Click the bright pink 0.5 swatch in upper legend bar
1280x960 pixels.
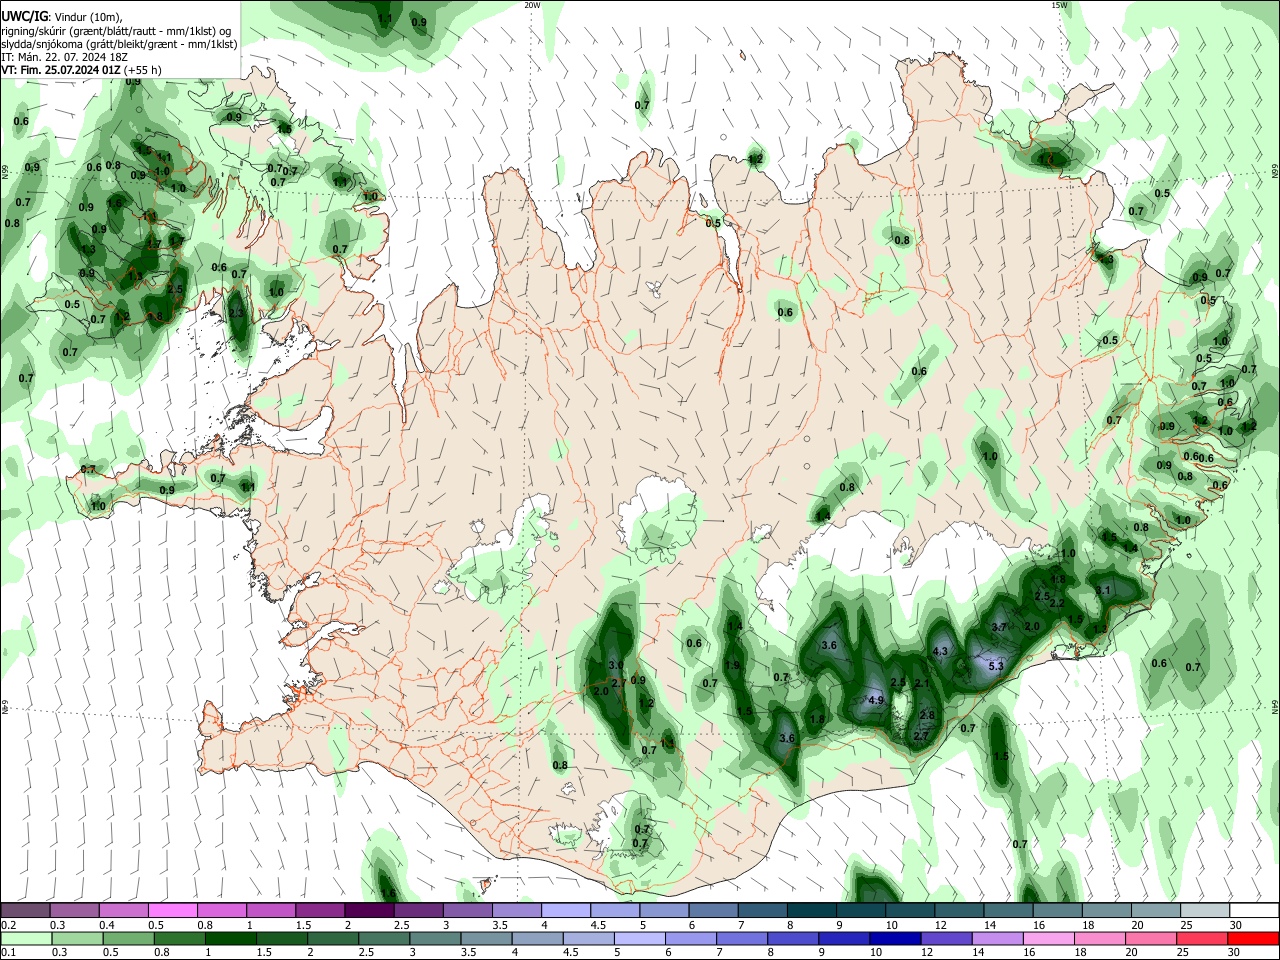[x=172, y=911]
